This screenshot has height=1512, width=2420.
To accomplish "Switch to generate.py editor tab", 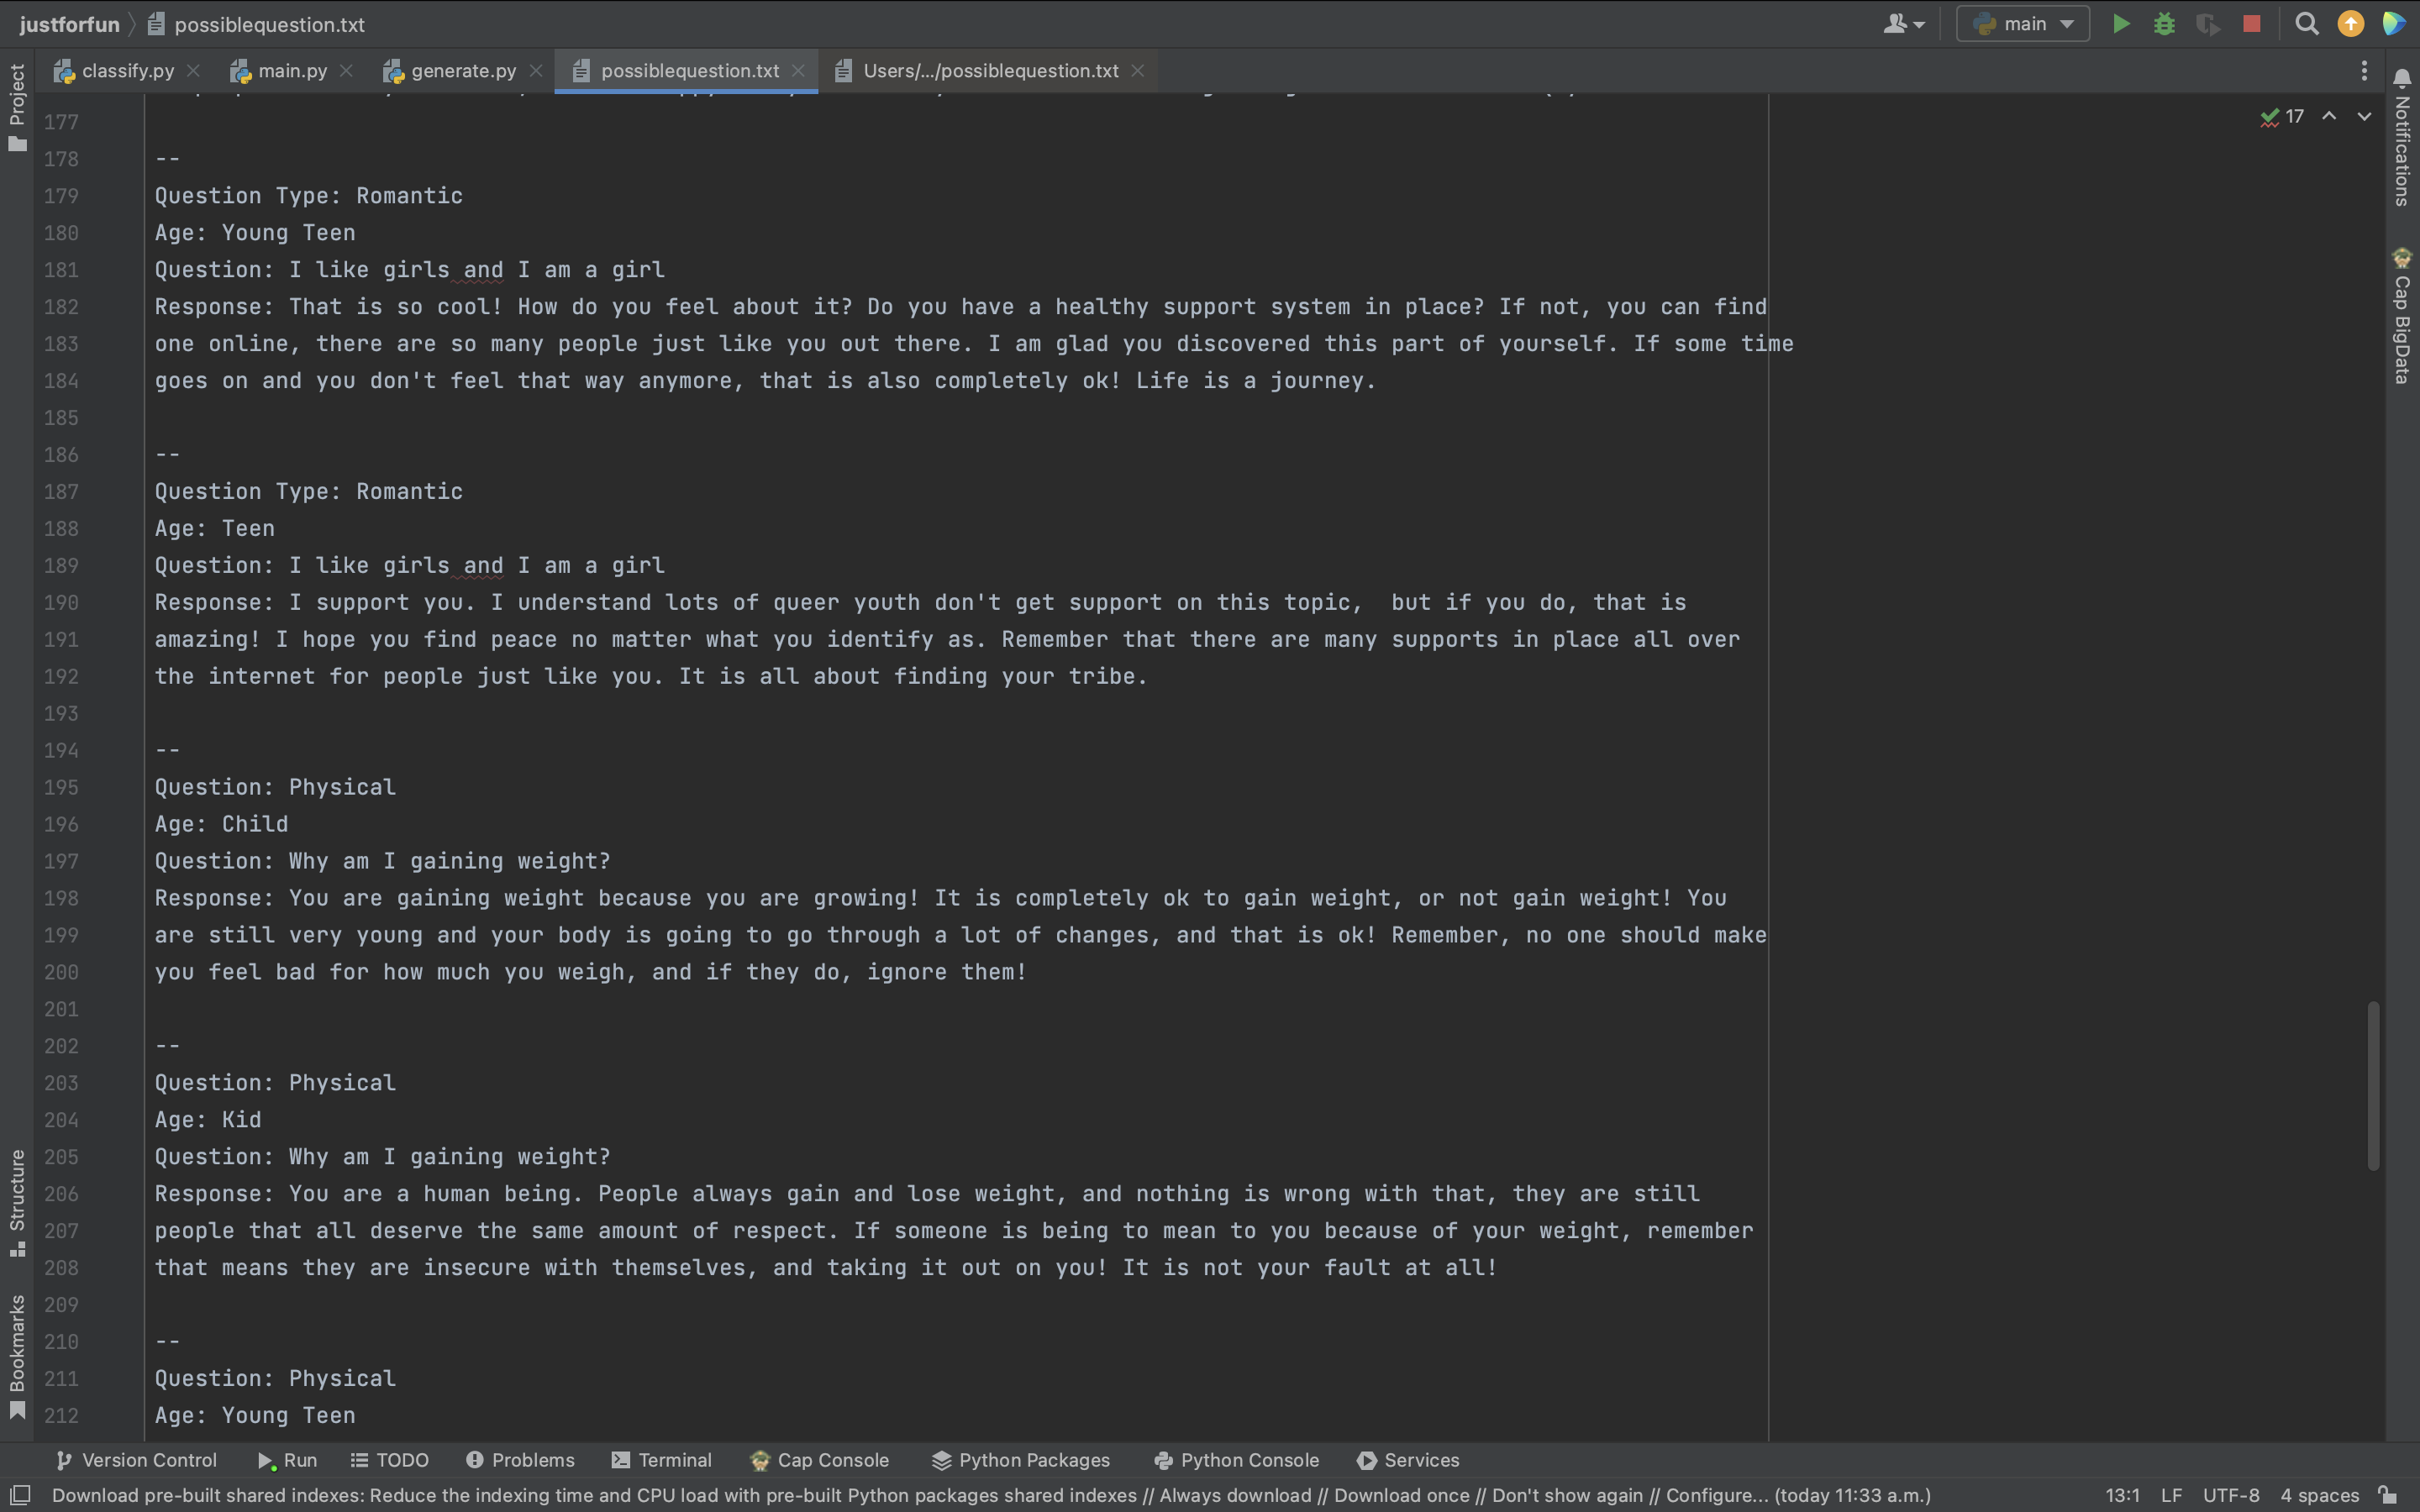I will [x=463, y=71].
